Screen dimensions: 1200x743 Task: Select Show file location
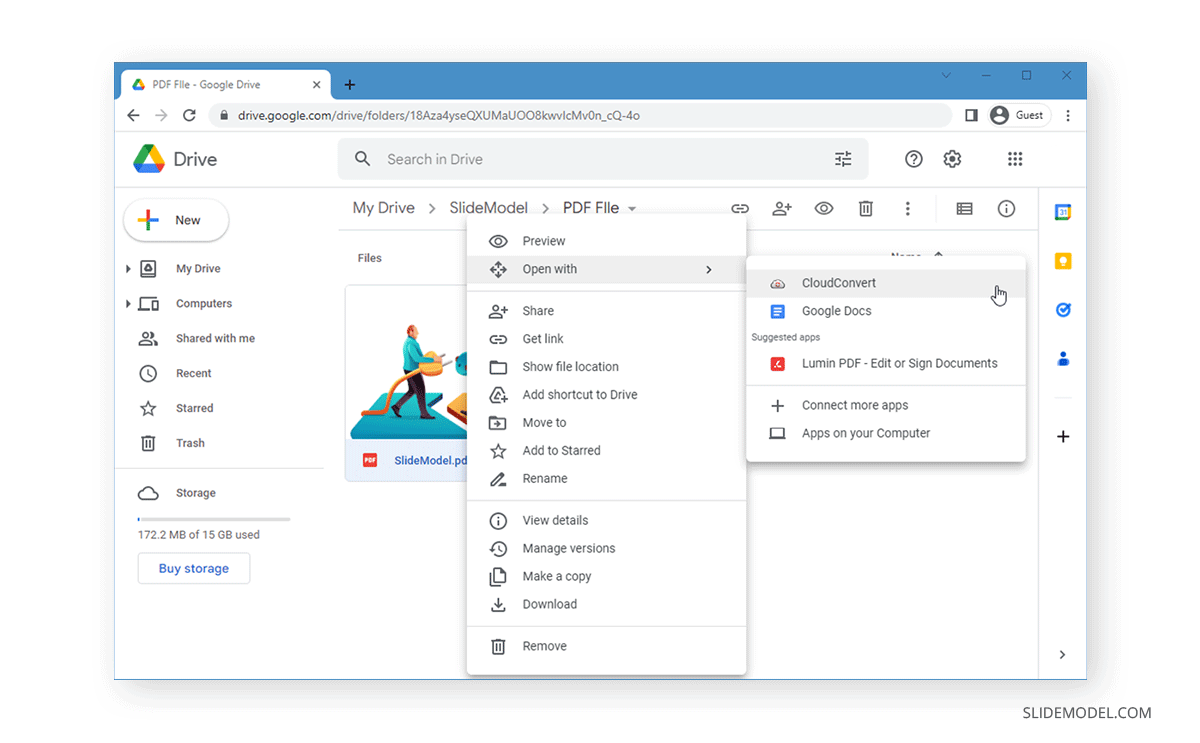tap(606, 367)
